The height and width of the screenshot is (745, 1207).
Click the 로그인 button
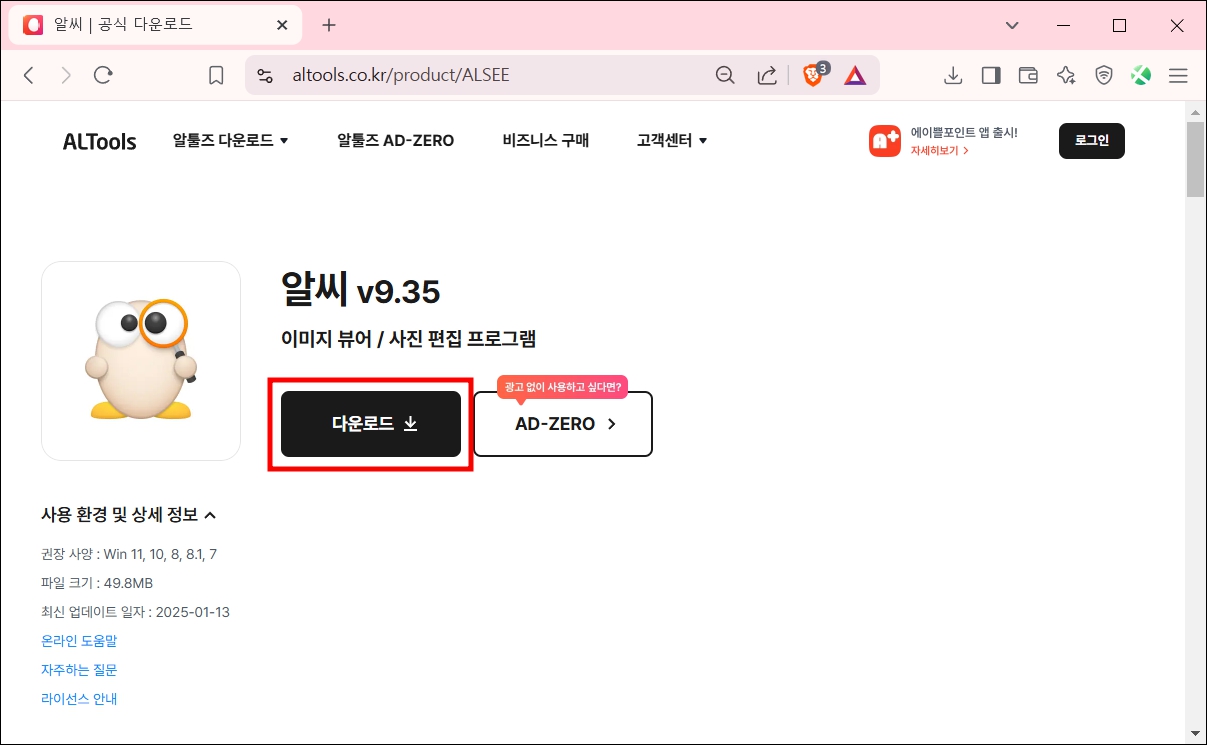pyautogui.click(x=1092, y=141)
